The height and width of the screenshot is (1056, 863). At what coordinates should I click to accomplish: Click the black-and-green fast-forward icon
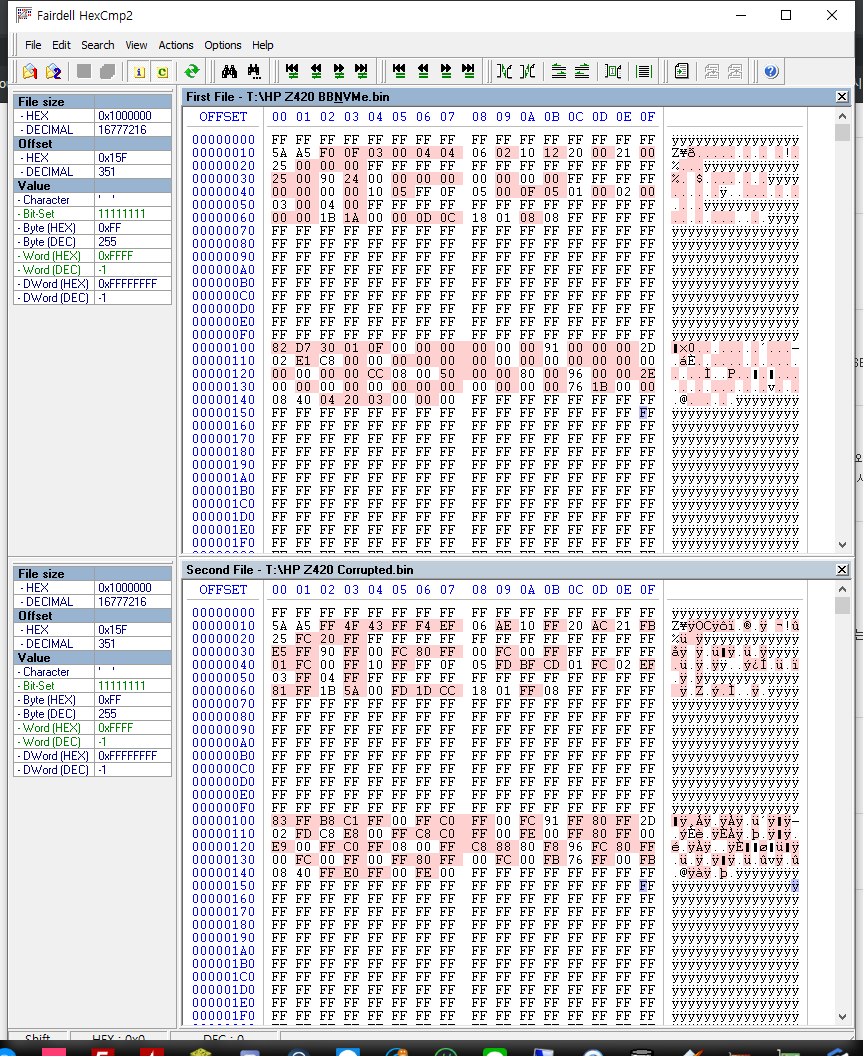click(x=445, y=71)
